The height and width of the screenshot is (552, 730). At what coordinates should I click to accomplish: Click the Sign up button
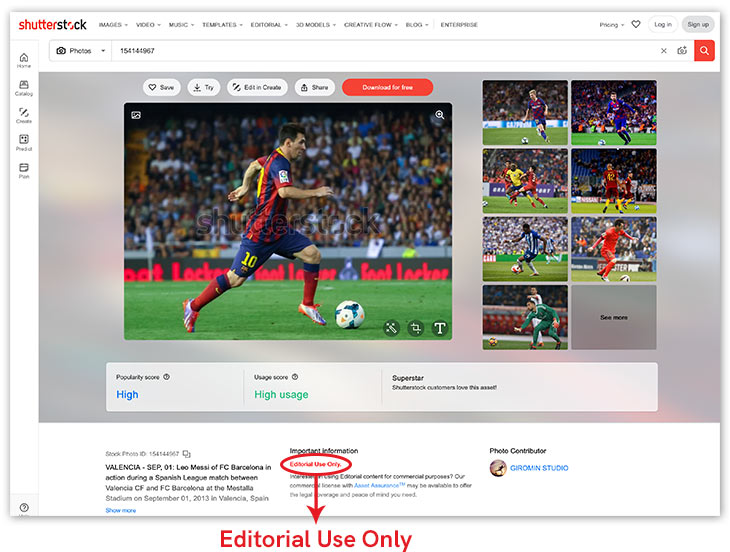pos(698,25)
